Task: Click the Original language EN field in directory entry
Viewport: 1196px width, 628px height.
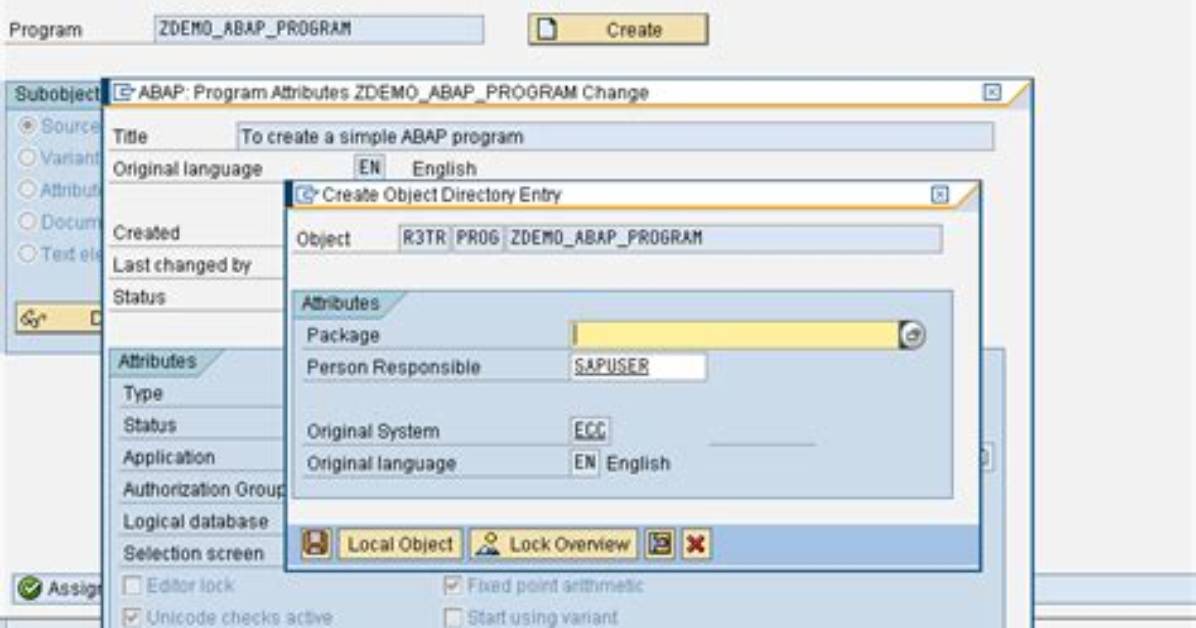Action: pyautogui.click(x=584, y=463)
